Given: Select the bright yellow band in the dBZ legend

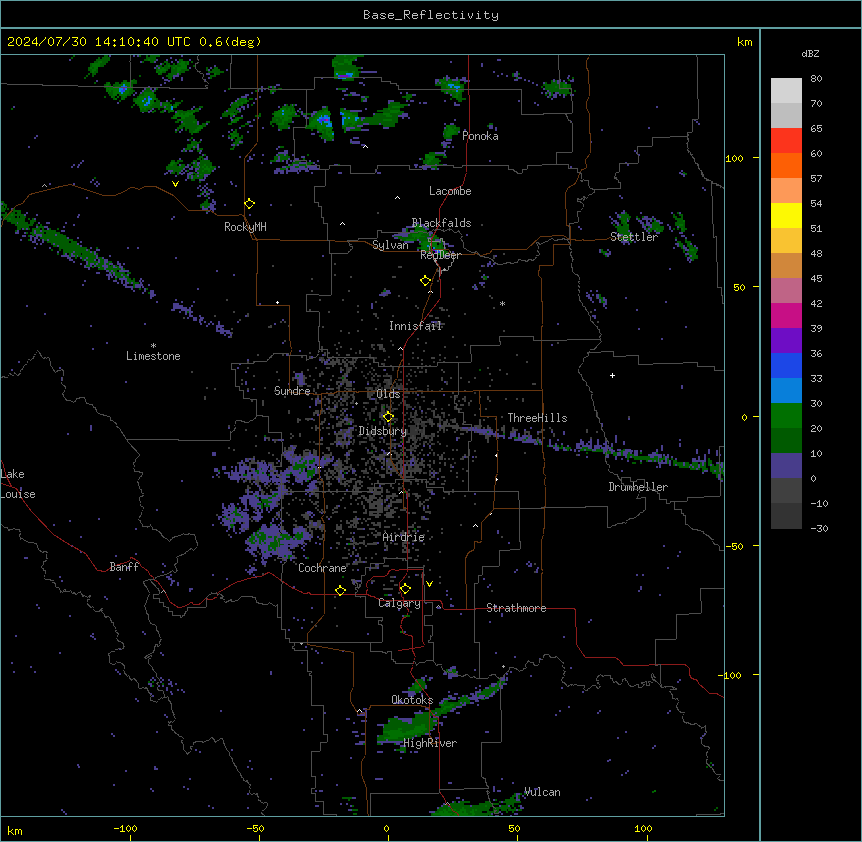Looking at the screenshot, I should pyautogui.click(x=786, y=215).
